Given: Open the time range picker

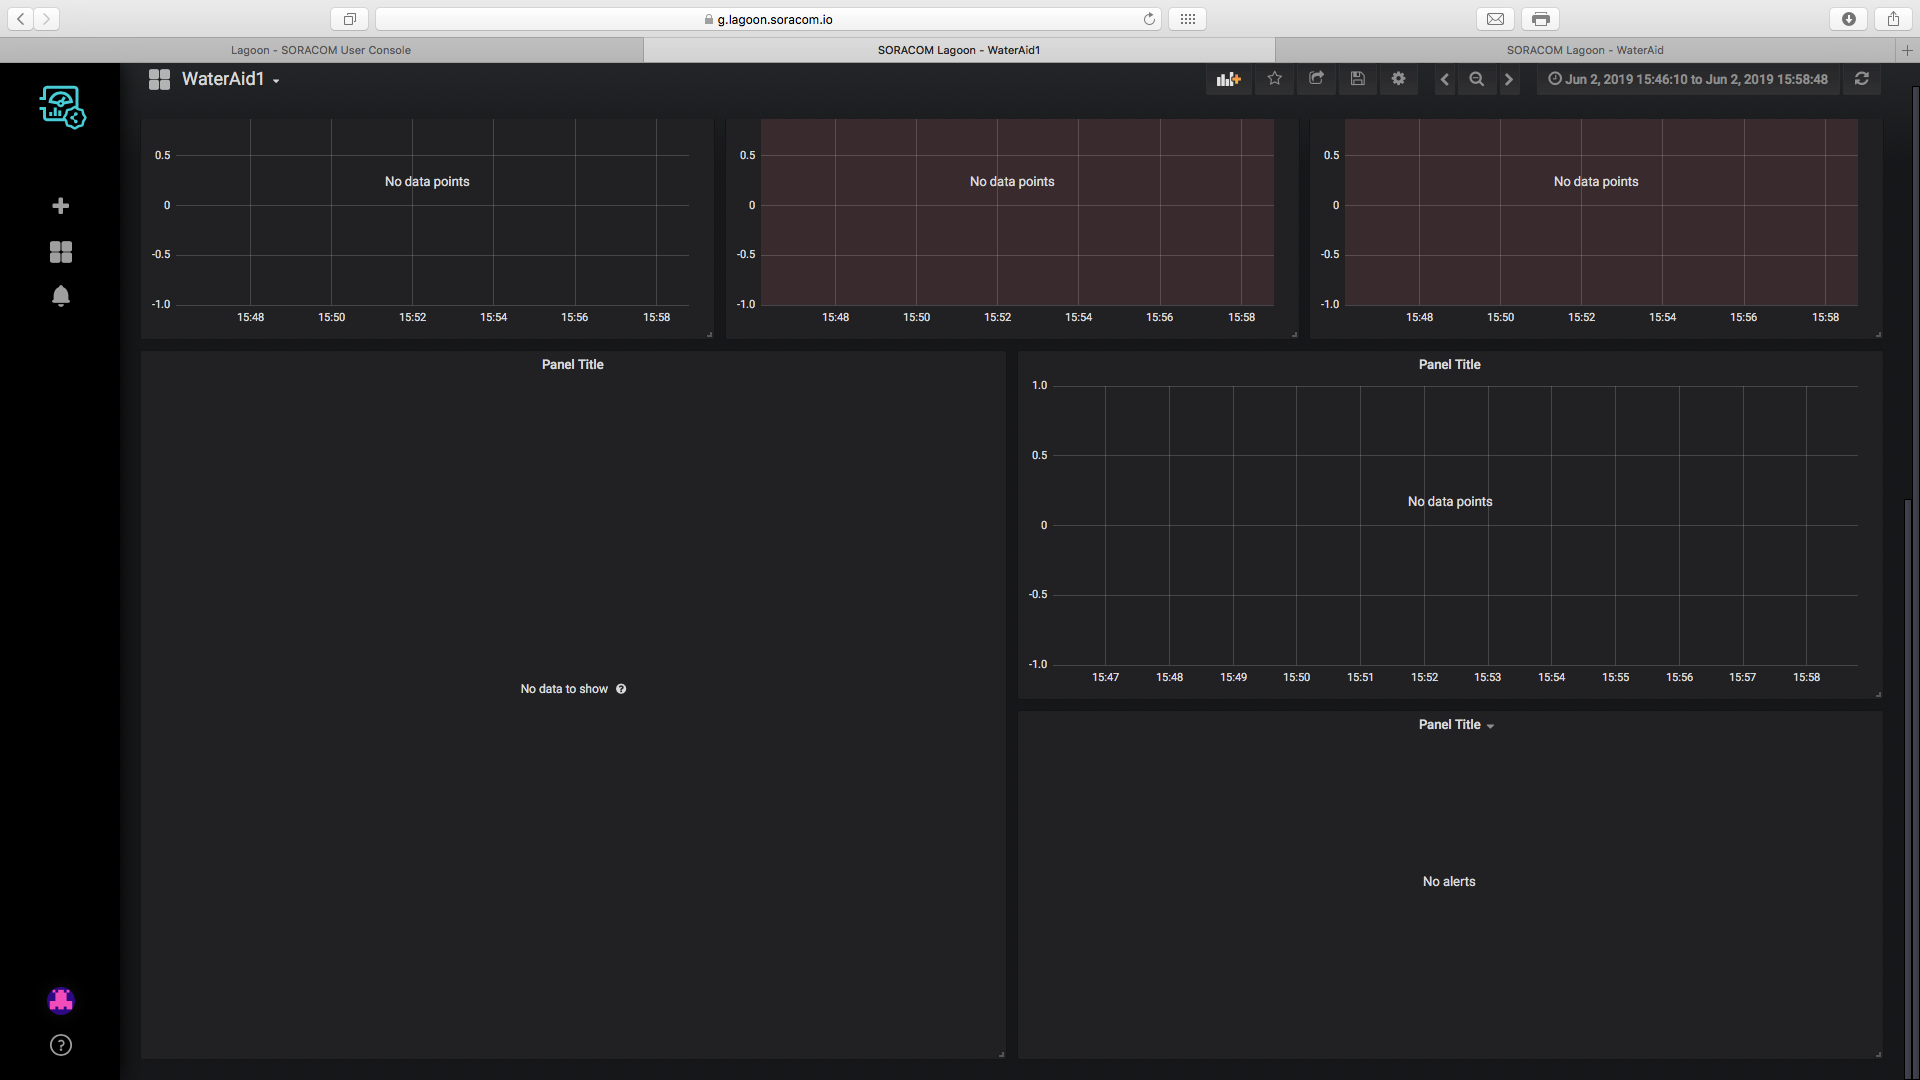Looking at the screenshot, I should click(1688, 79).
